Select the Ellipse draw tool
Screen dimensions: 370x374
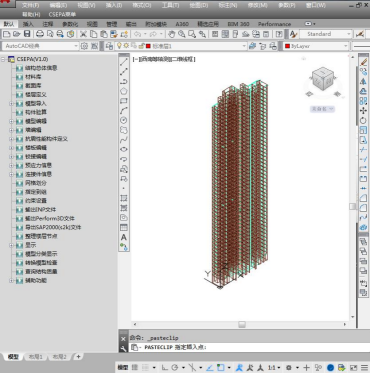point(124,149)
